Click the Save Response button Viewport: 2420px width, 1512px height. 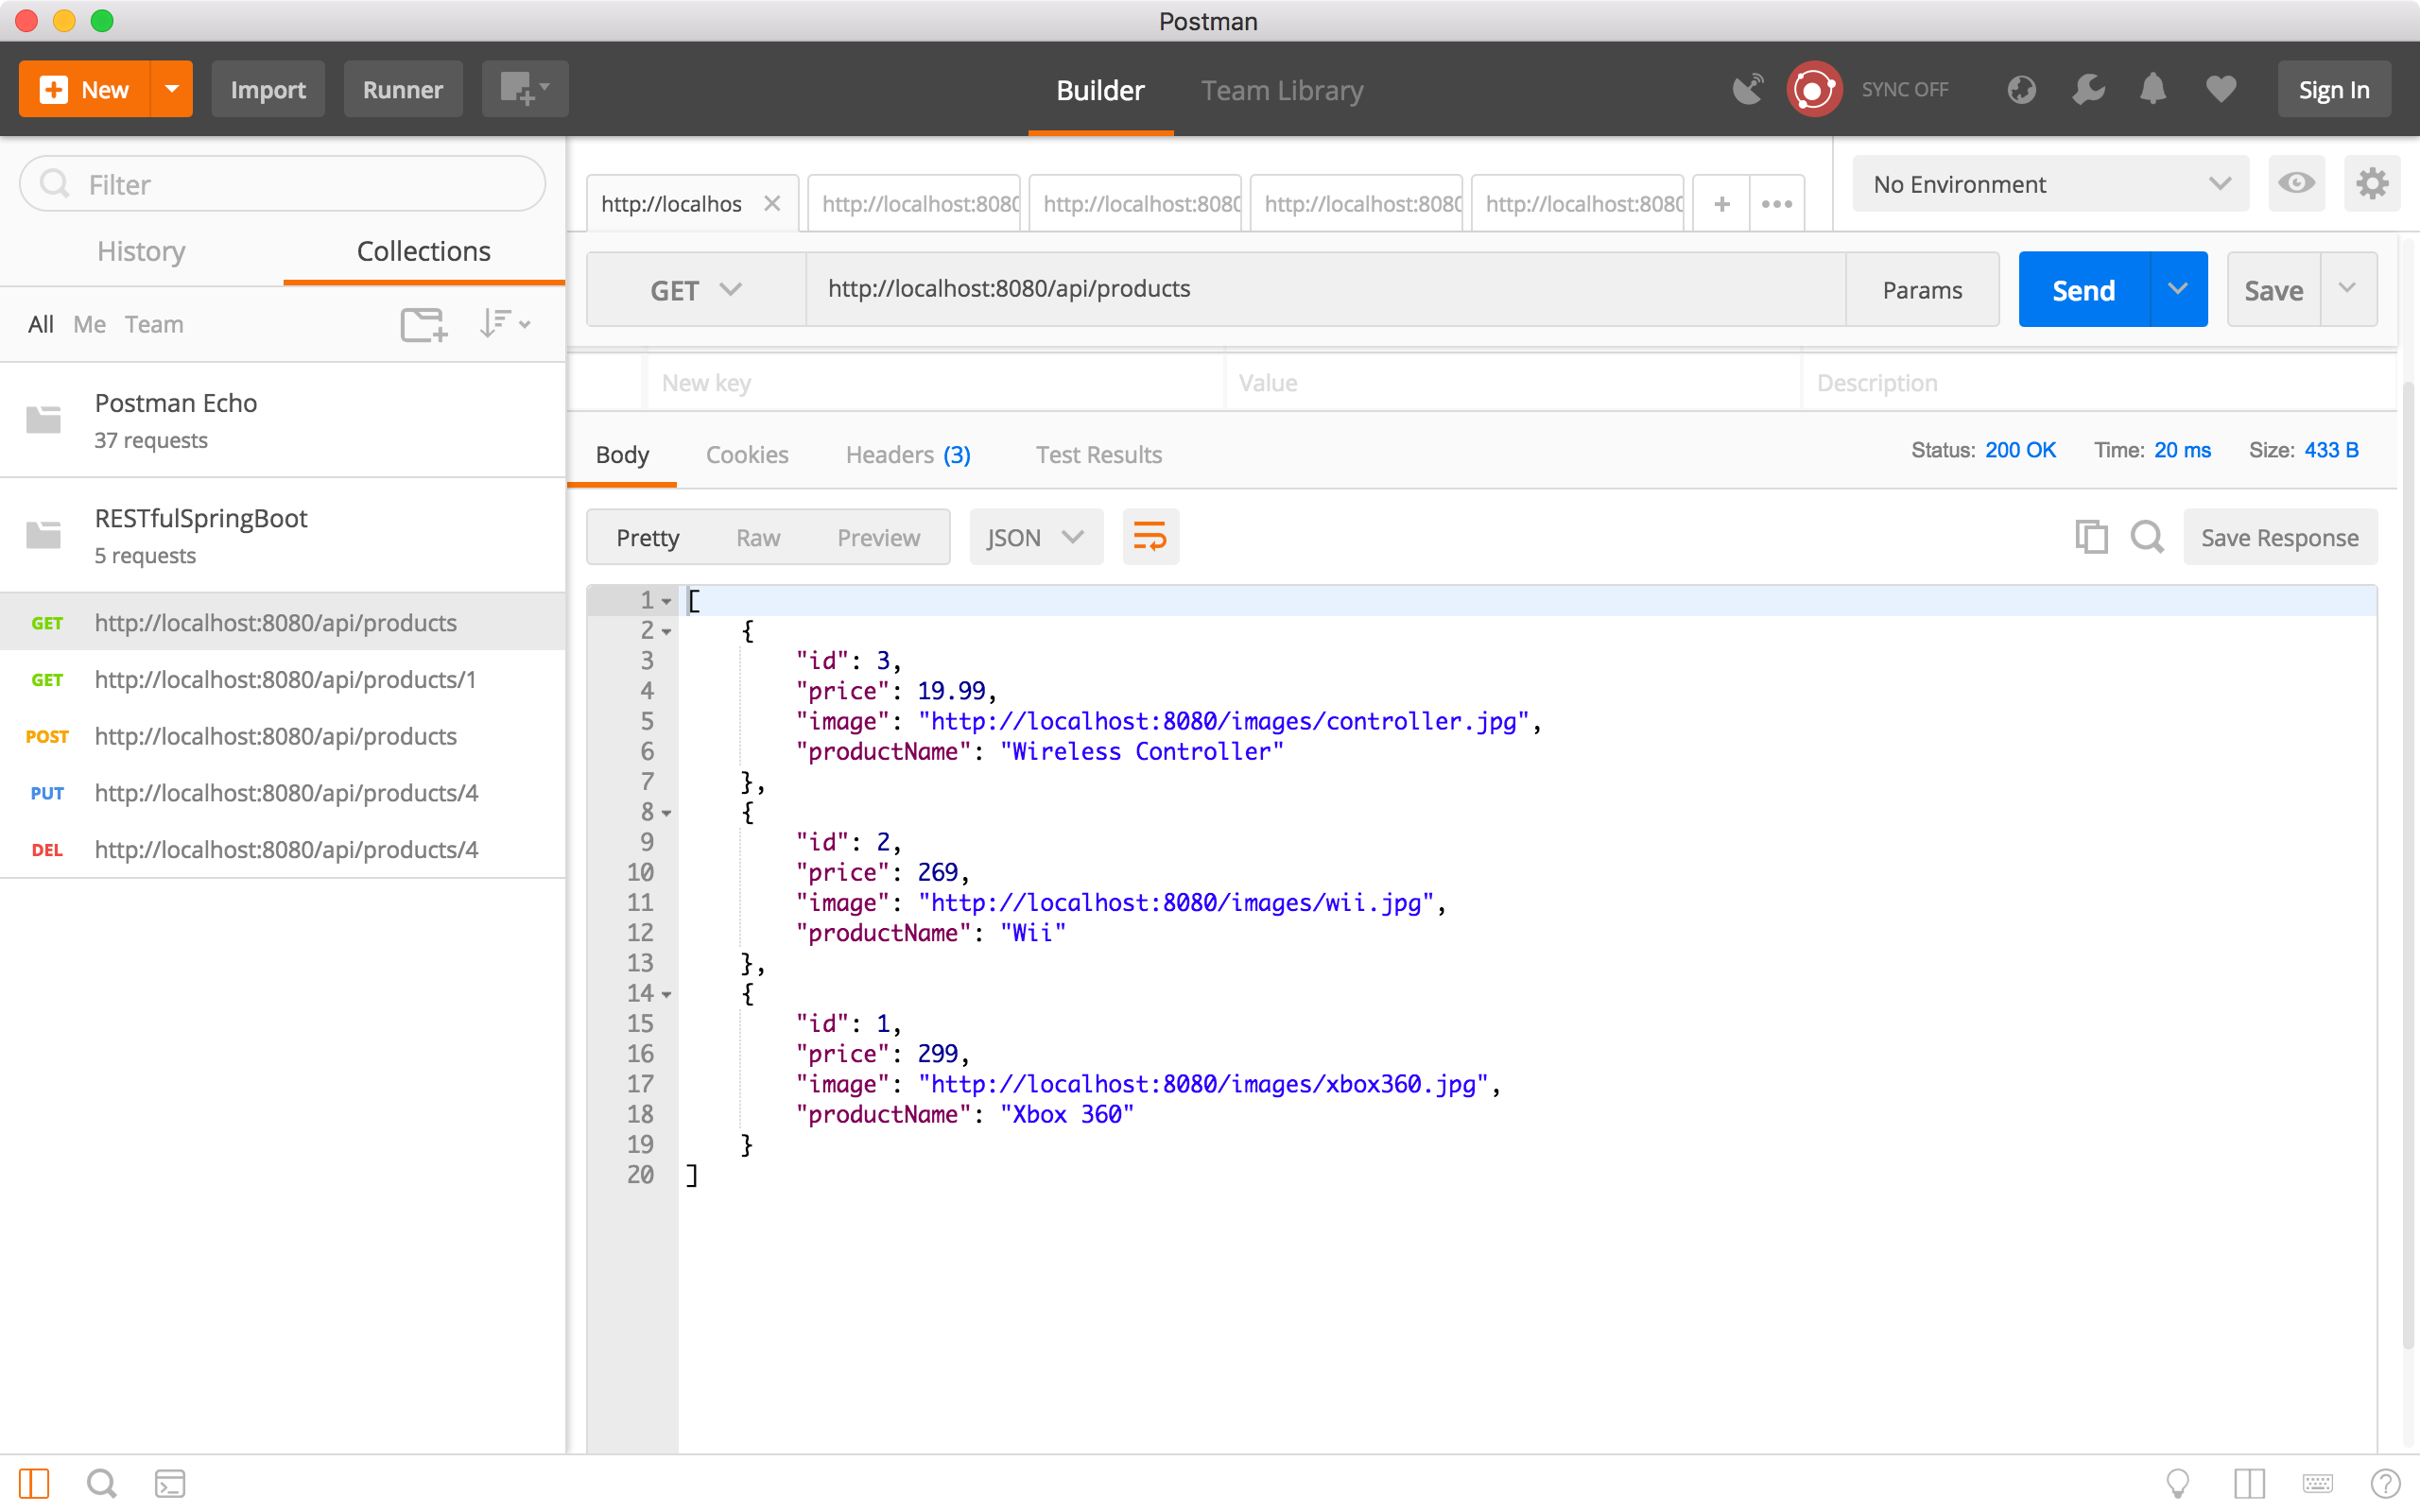pos(2280,537)
